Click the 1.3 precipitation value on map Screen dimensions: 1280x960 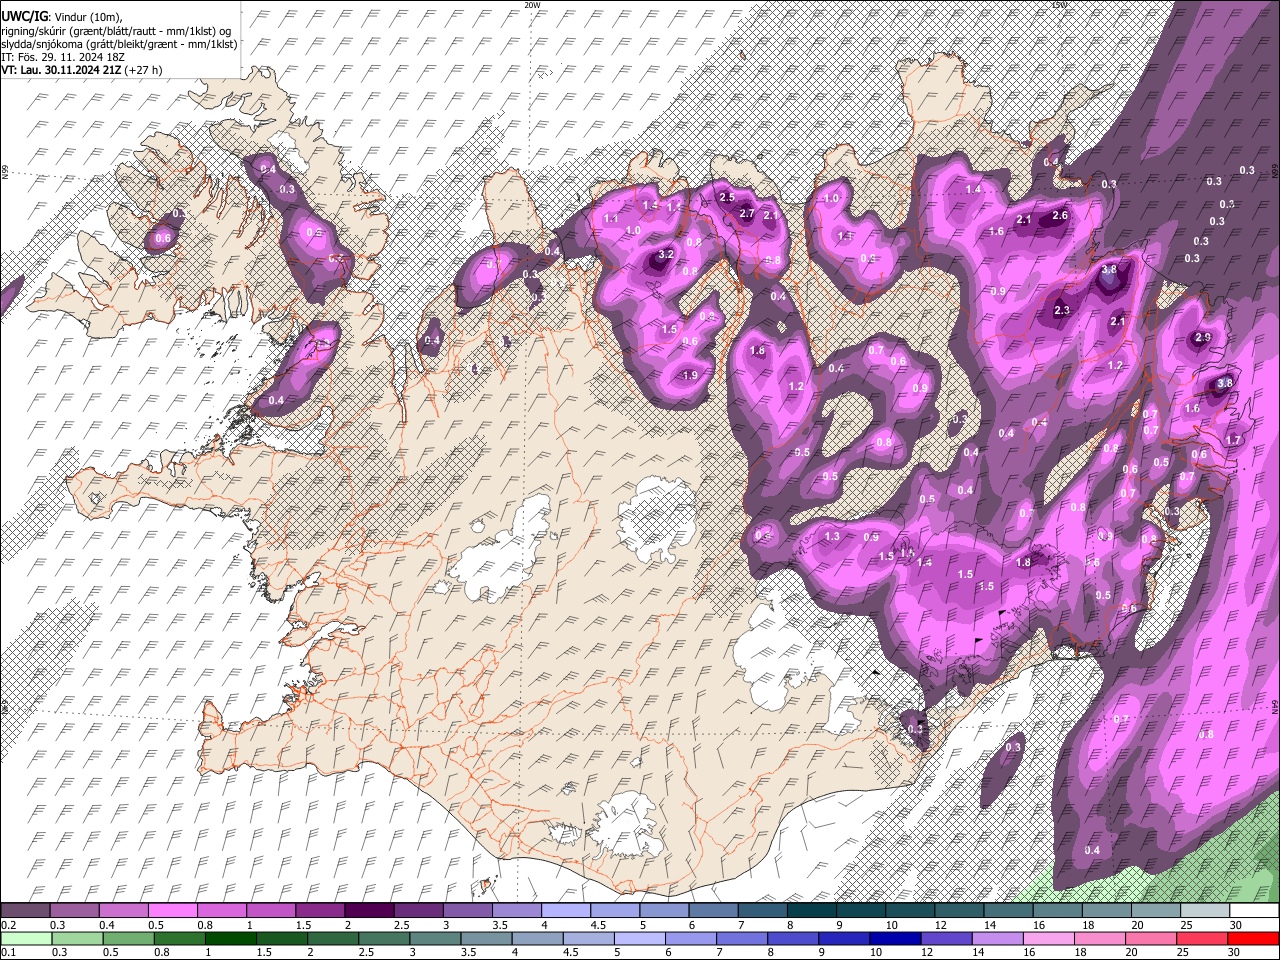tap(832, 536)
